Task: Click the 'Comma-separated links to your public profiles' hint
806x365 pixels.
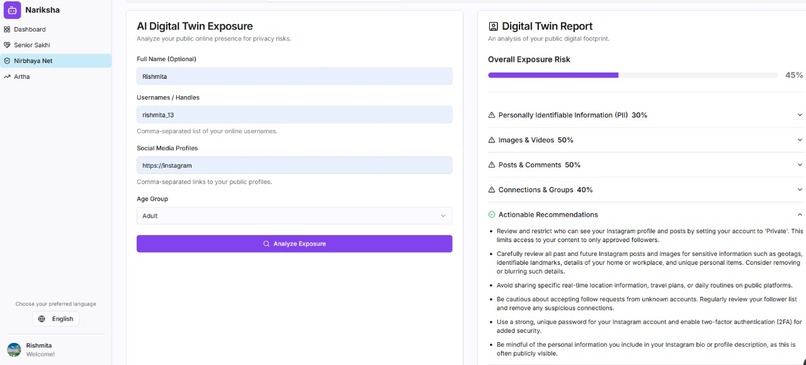Action: point(204,181)
